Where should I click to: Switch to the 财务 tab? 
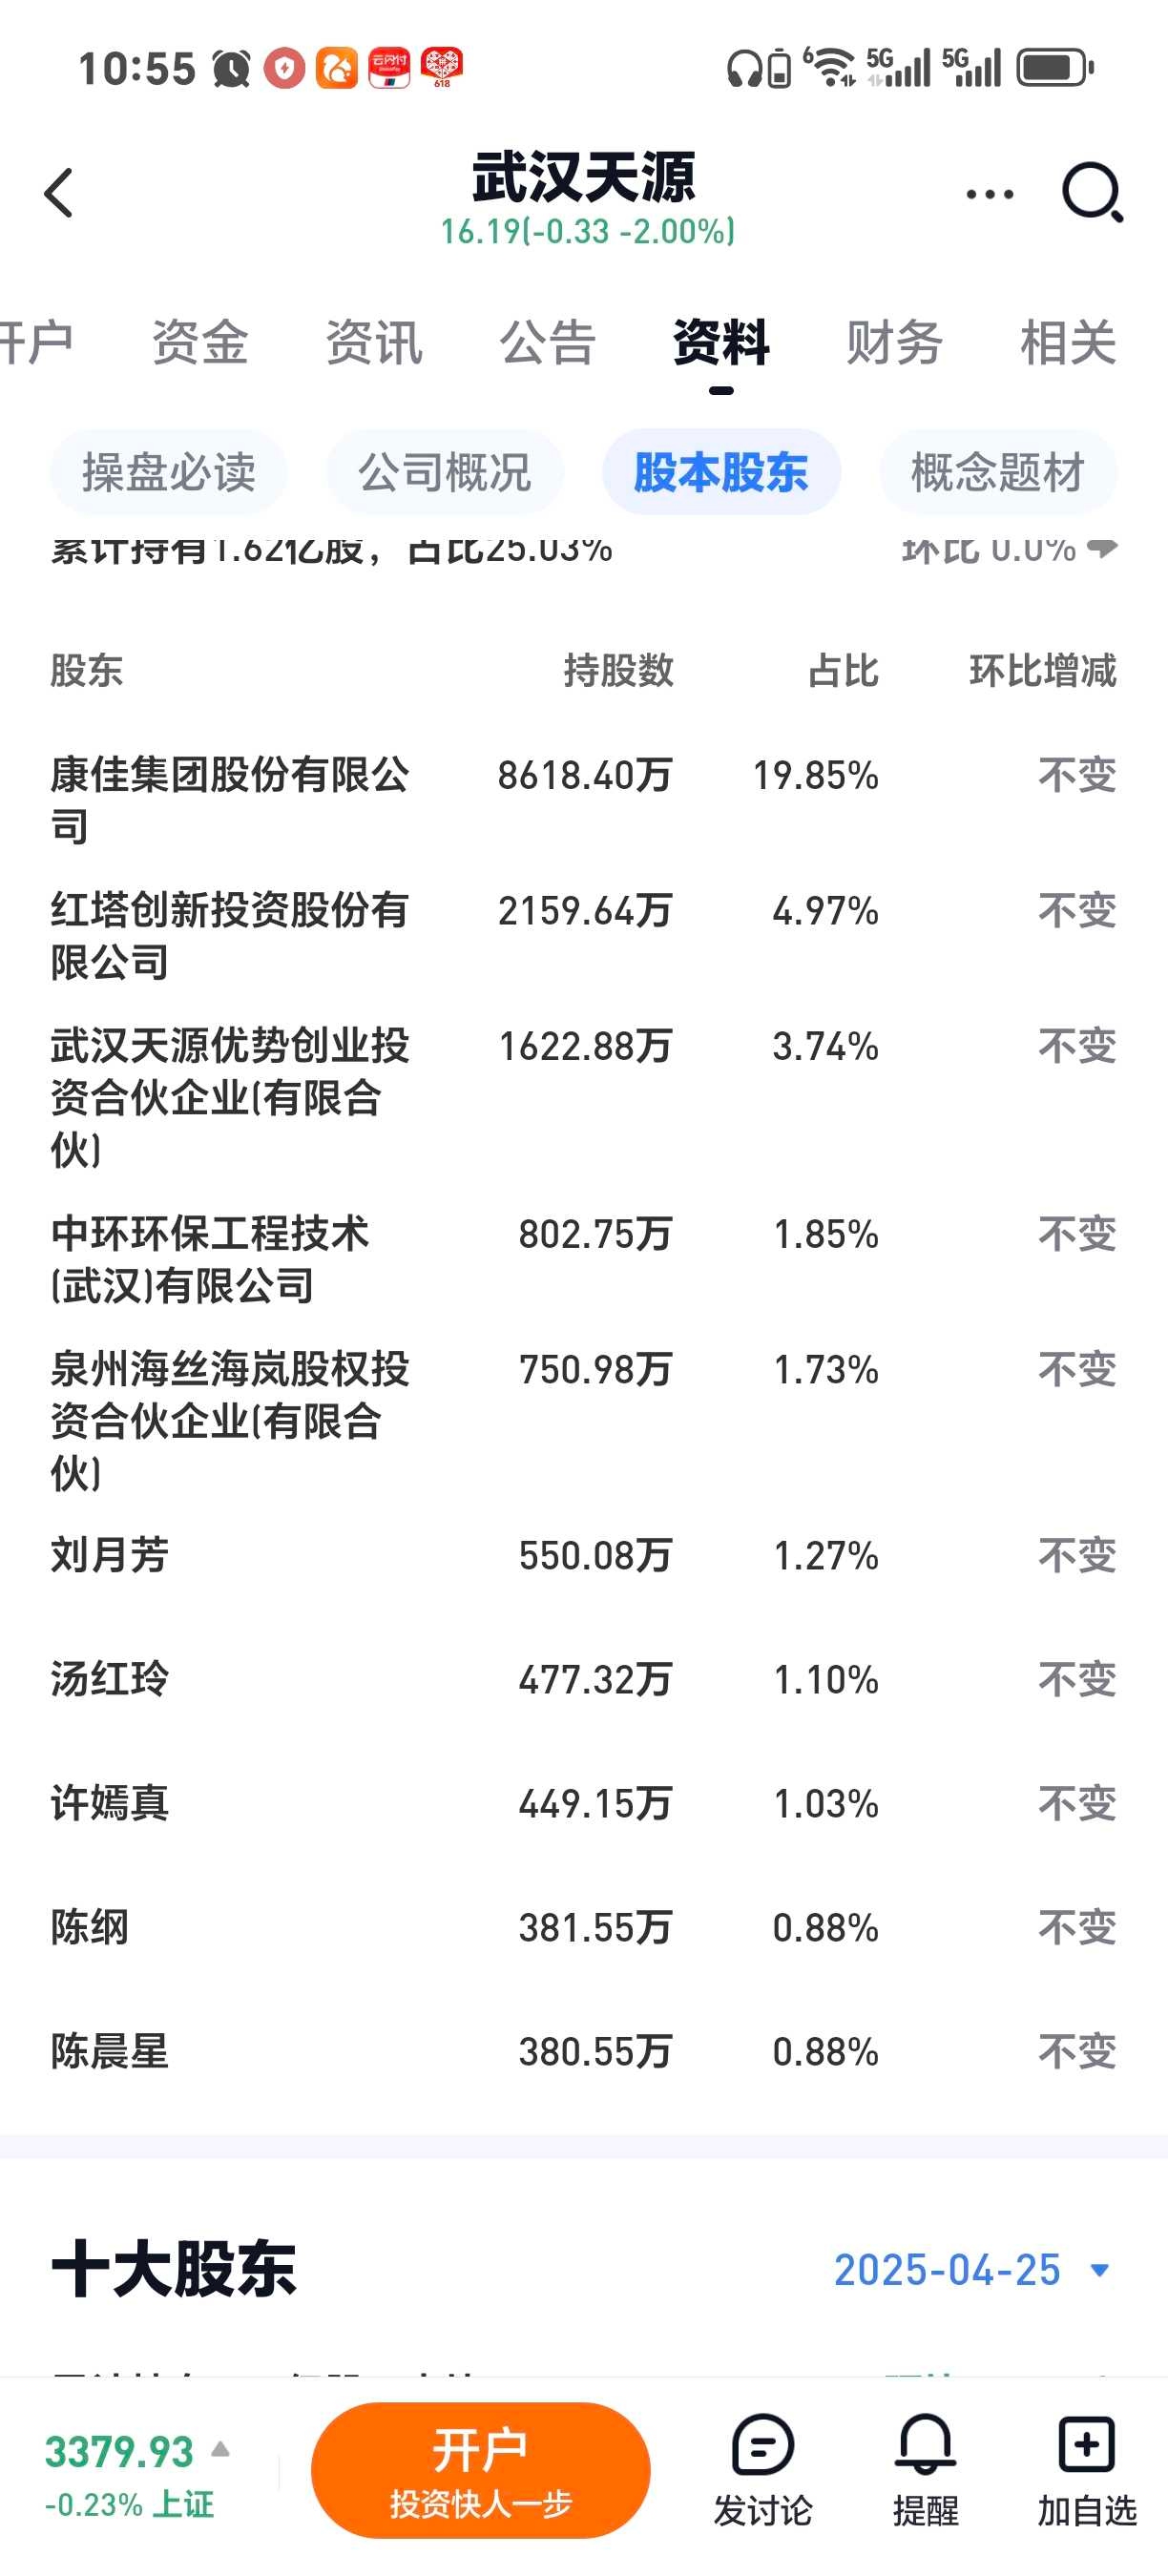(x=894, y=342)
